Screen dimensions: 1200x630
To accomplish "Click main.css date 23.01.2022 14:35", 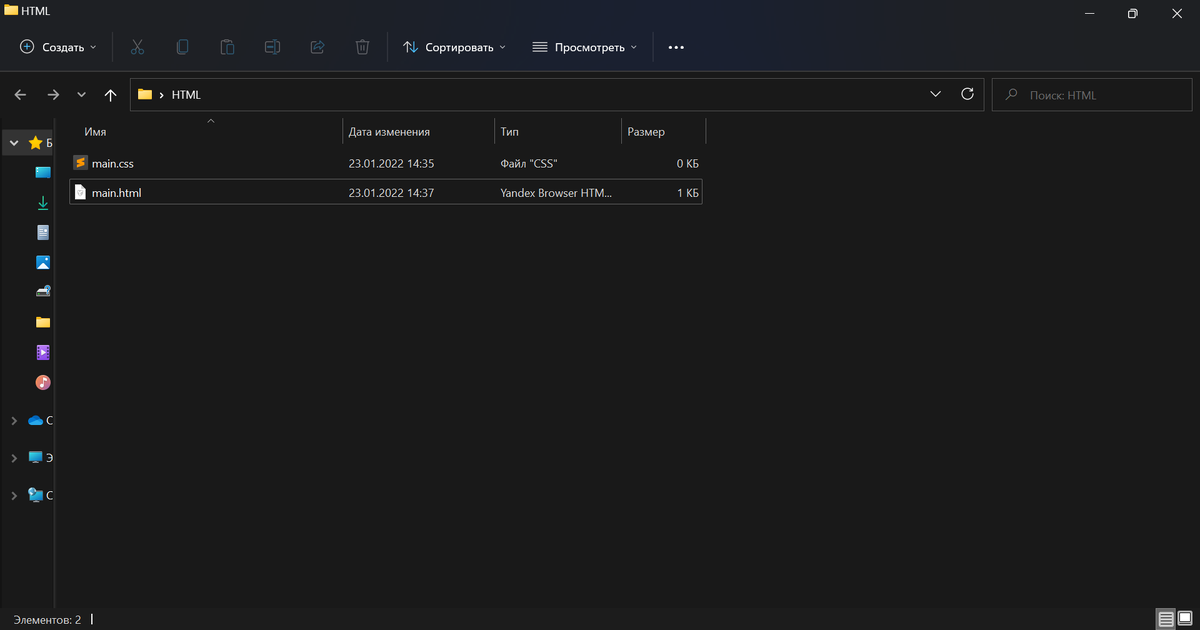I will 391,163.
